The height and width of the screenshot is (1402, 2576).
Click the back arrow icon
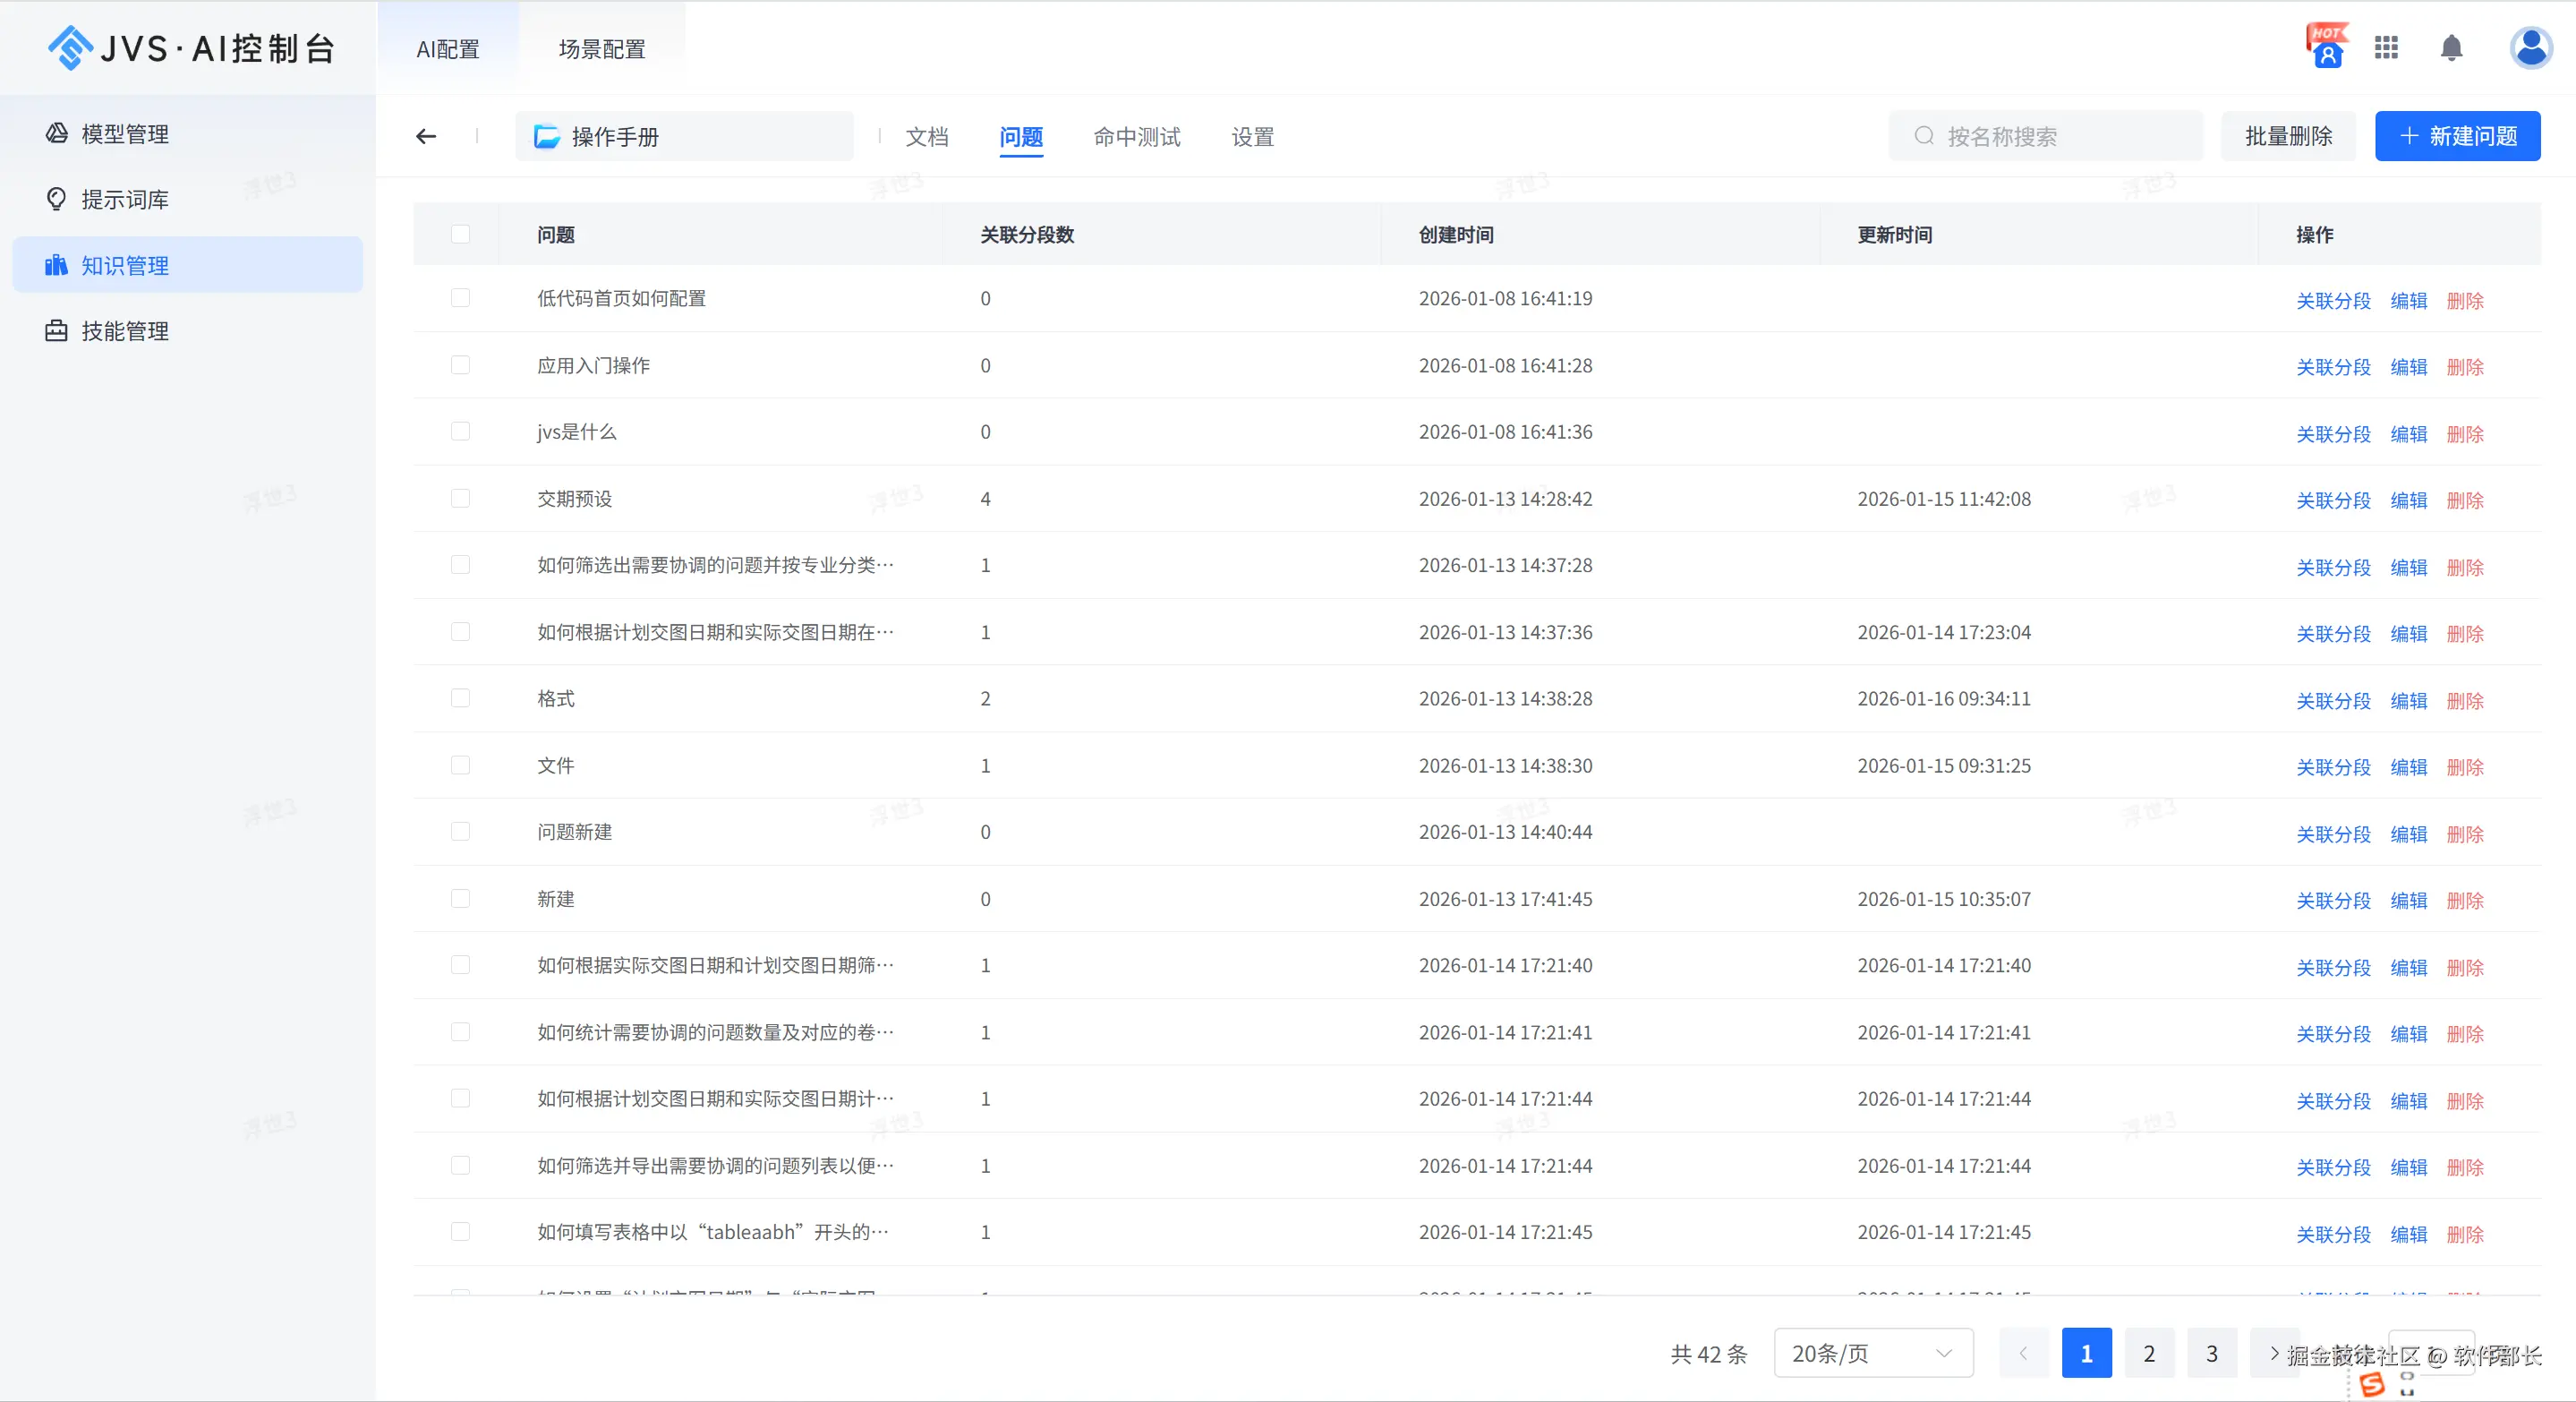(426, 136)
